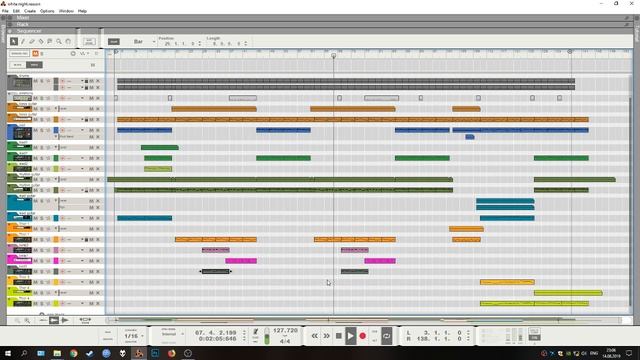Viewport: 640px width, 360px height.
Task: Click the 4/4 time signature display
Action: [x=285, y=341]
